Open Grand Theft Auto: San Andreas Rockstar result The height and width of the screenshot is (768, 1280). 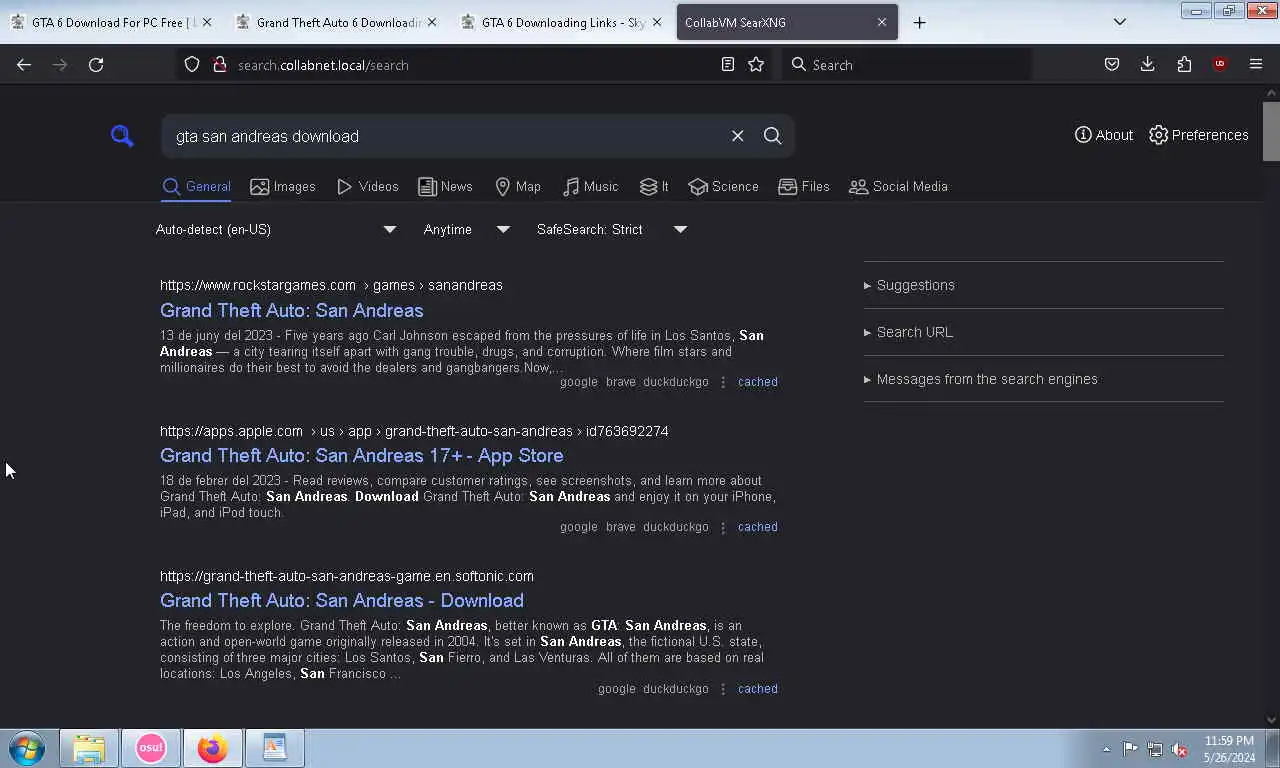tap(291, 310)
